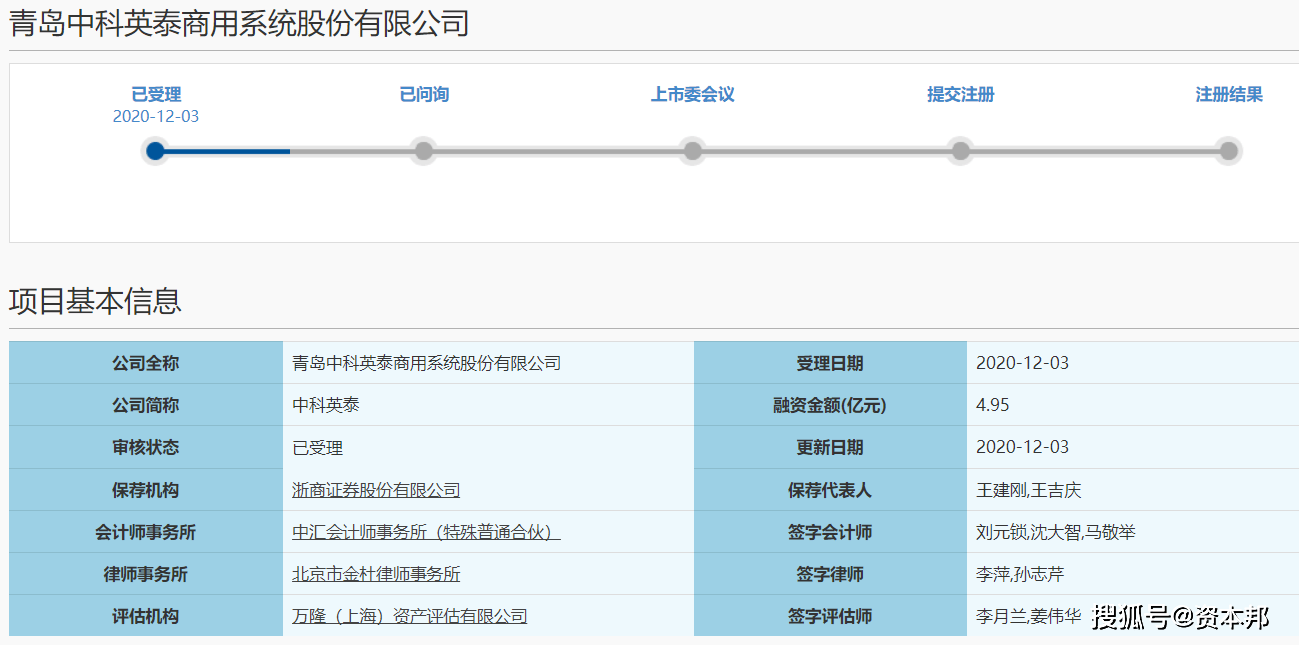Select the 上市委会议 timeline dot
This screenshot has width=1299, height=645.
coord(692,151)
